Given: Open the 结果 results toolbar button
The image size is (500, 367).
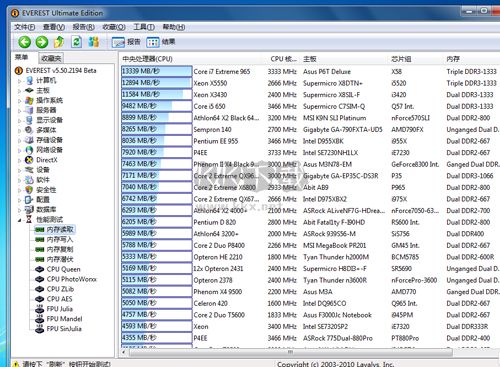Looking at the screenshot, I should 161,42.
